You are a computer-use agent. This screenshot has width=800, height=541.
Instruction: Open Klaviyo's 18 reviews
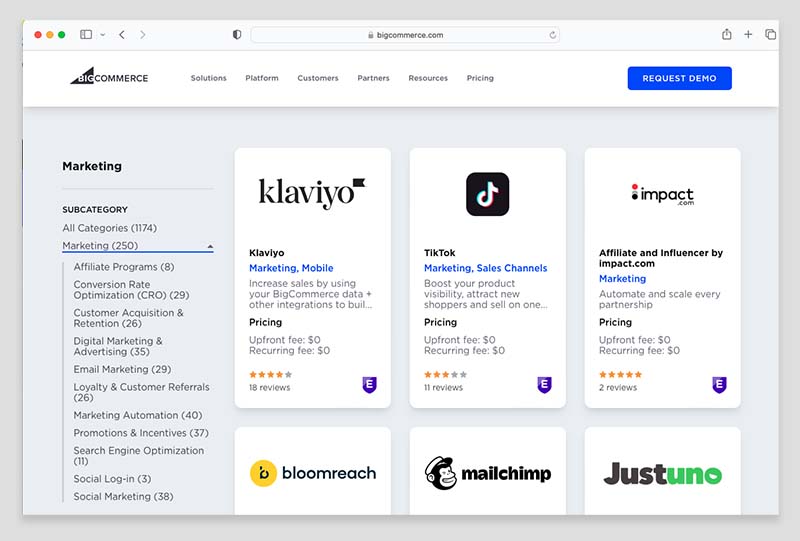coord(269,387)
